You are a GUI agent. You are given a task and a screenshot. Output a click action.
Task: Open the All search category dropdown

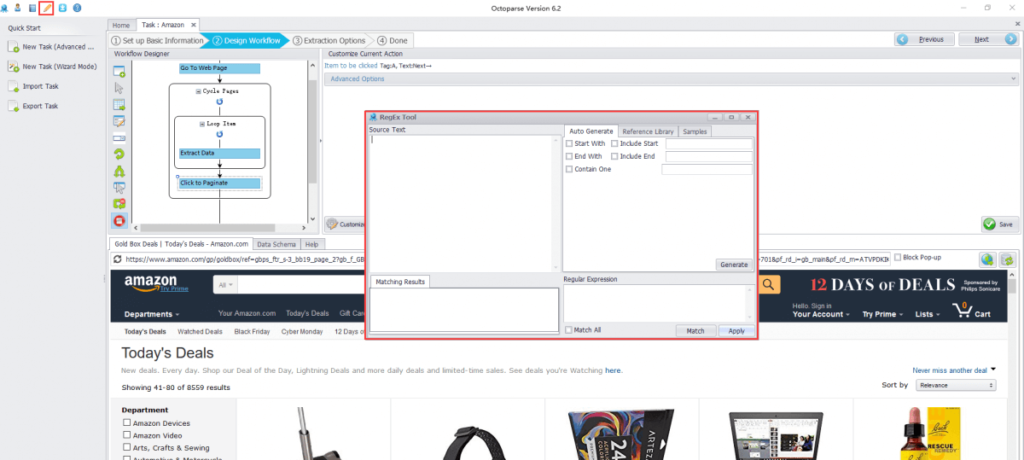click(x=226, y=286)
